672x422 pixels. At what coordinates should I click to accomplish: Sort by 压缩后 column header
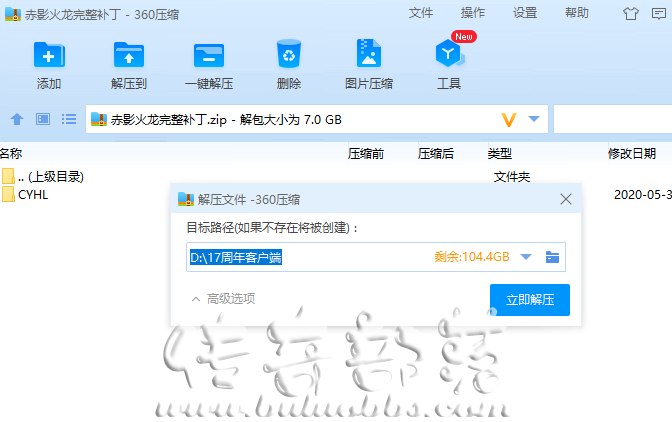tap(435, 153)
